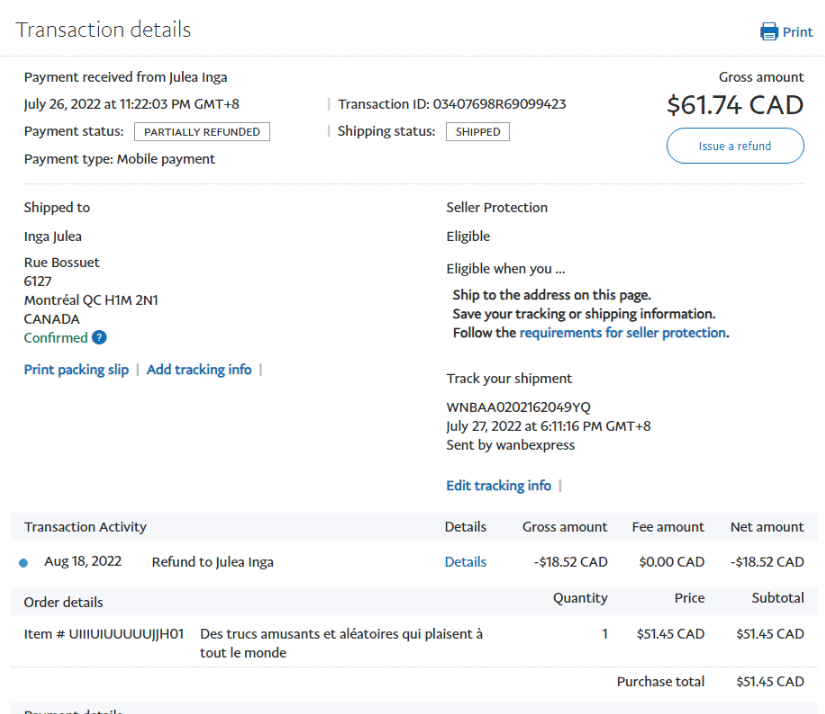The image size is (825, 714).
Task: Click the item number UIIIUIUUUUUJJH01
Action: [x=126, y=634]
